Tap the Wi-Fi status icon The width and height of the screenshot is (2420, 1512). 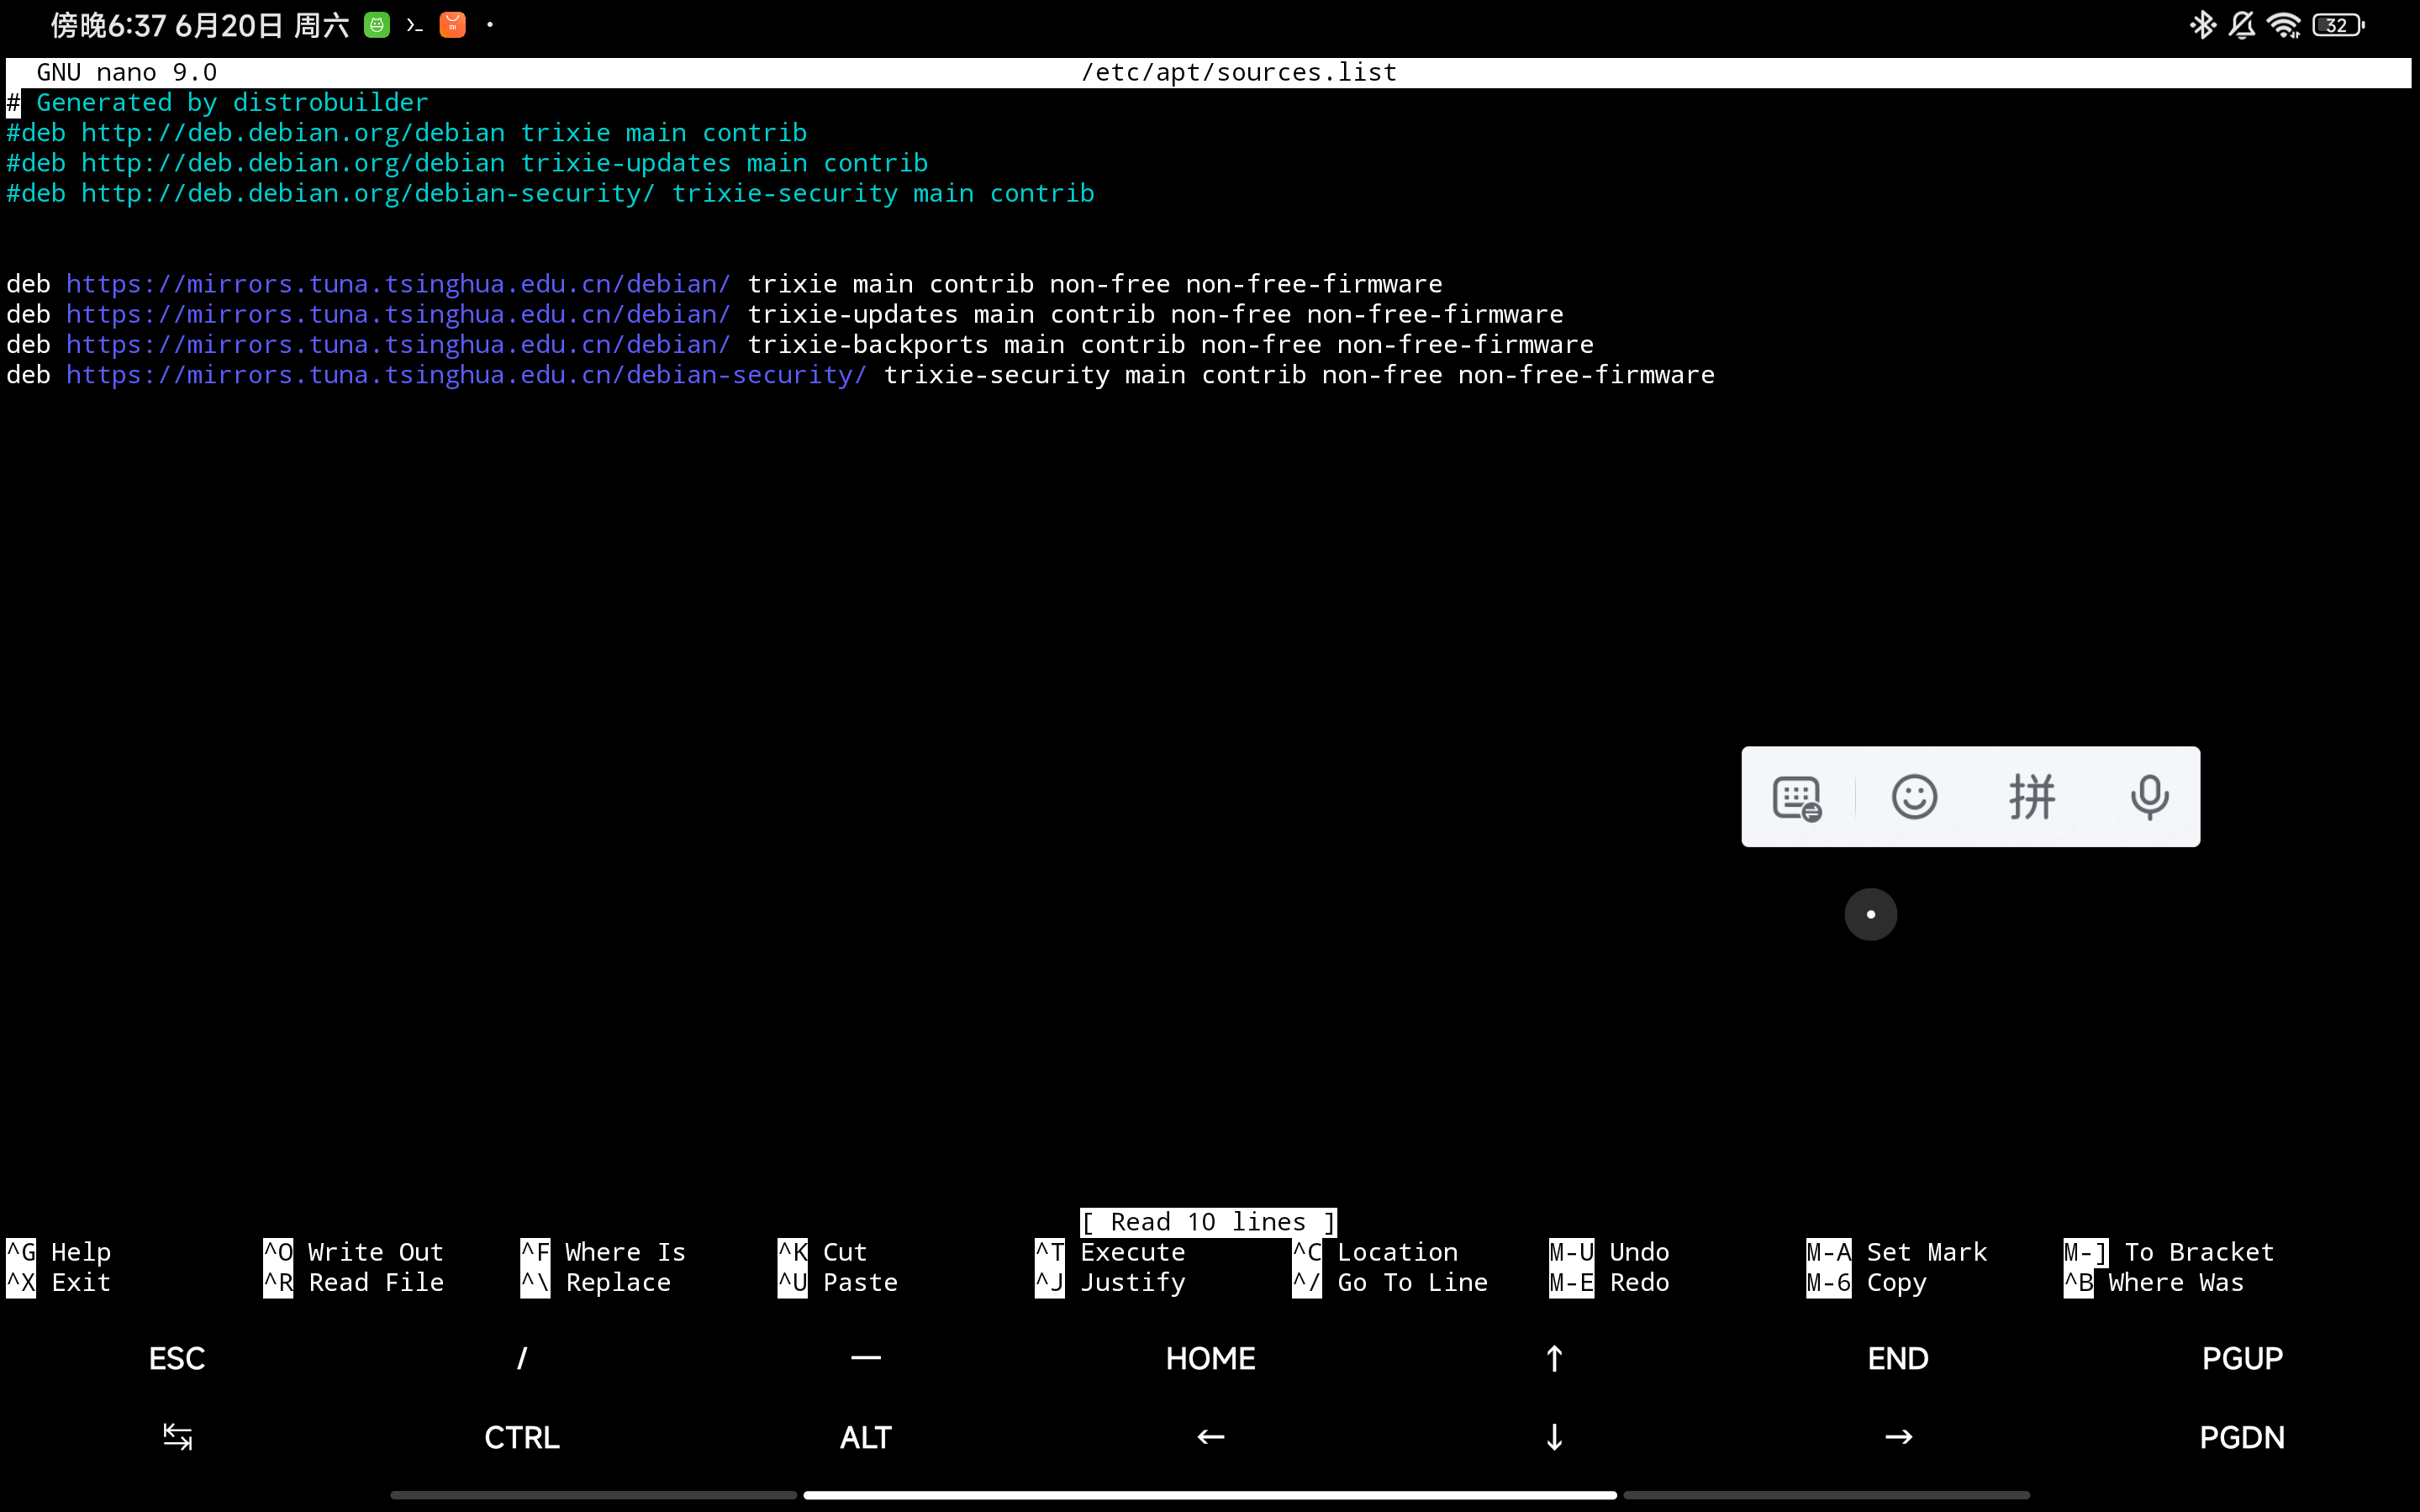point(2284,25)
